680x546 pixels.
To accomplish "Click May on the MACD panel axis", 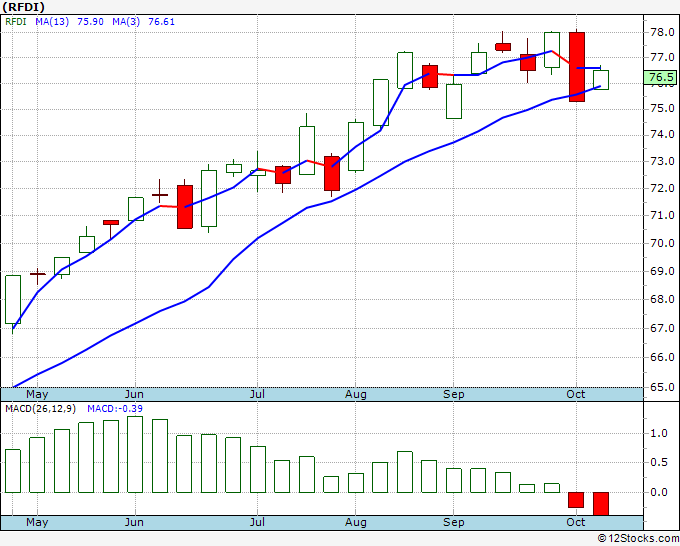I will 37,522.
